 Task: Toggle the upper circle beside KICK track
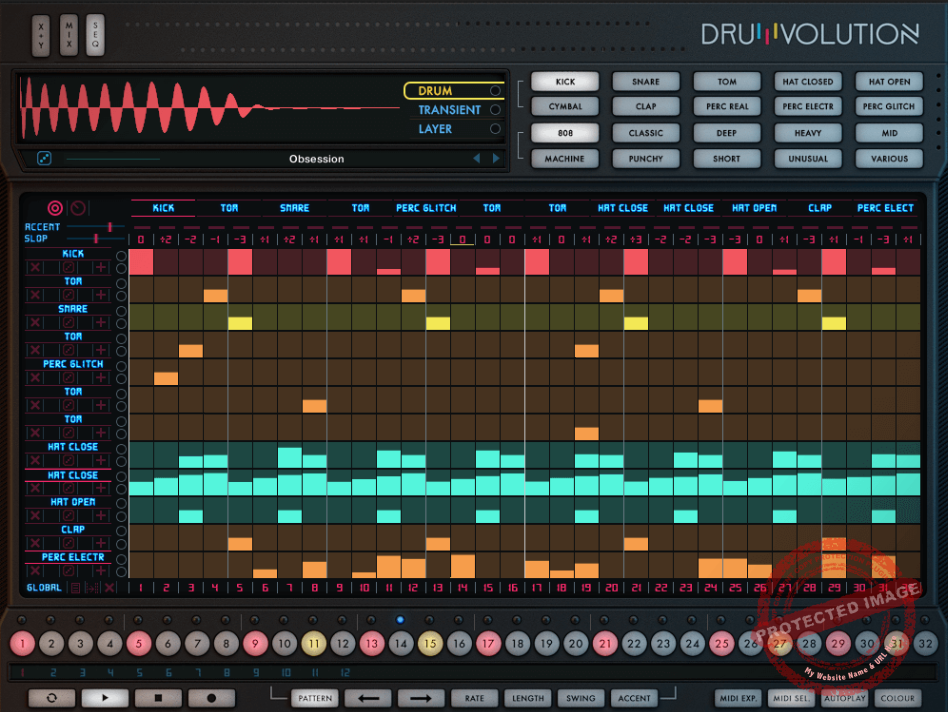121,256
